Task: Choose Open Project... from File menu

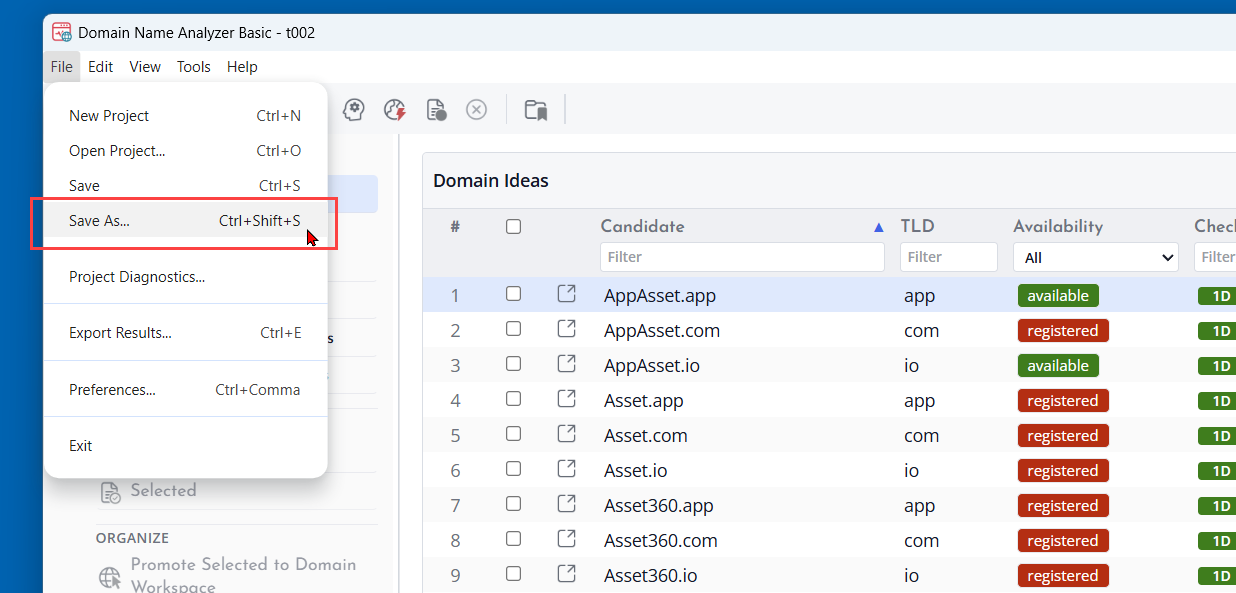Action: (185, 151)
